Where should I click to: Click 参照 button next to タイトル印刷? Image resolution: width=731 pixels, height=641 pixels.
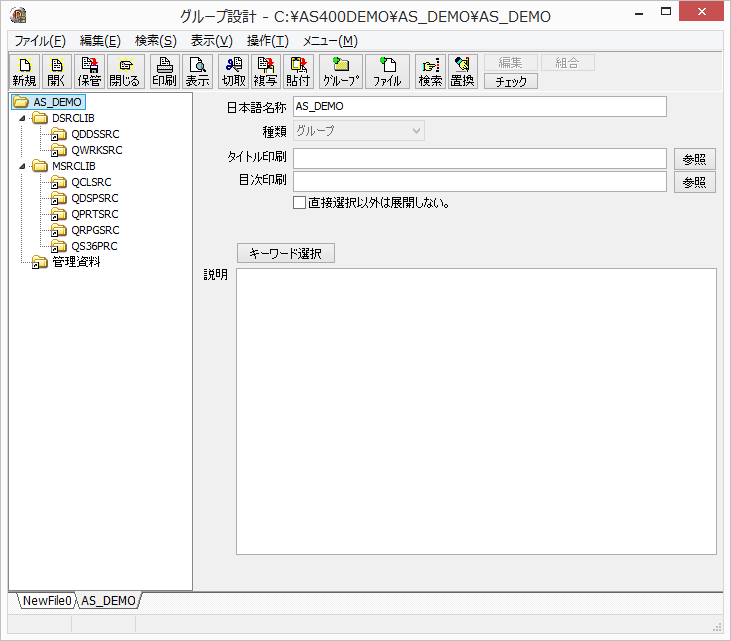(695, 159)
